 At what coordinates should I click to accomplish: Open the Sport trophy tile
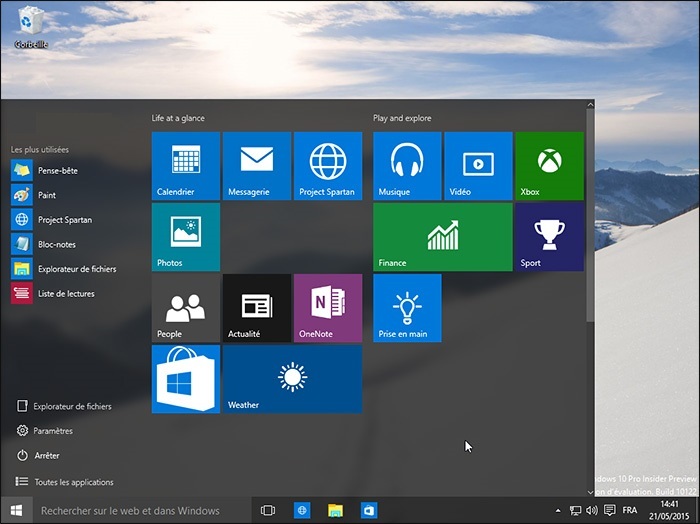[550, 237]
